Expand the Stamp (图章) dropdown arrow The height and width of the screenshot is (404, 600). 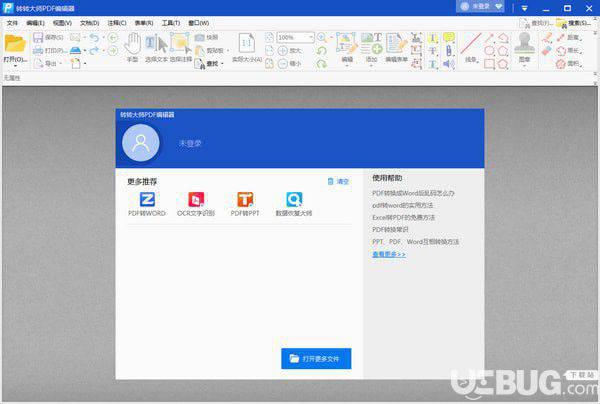point(524,66)
